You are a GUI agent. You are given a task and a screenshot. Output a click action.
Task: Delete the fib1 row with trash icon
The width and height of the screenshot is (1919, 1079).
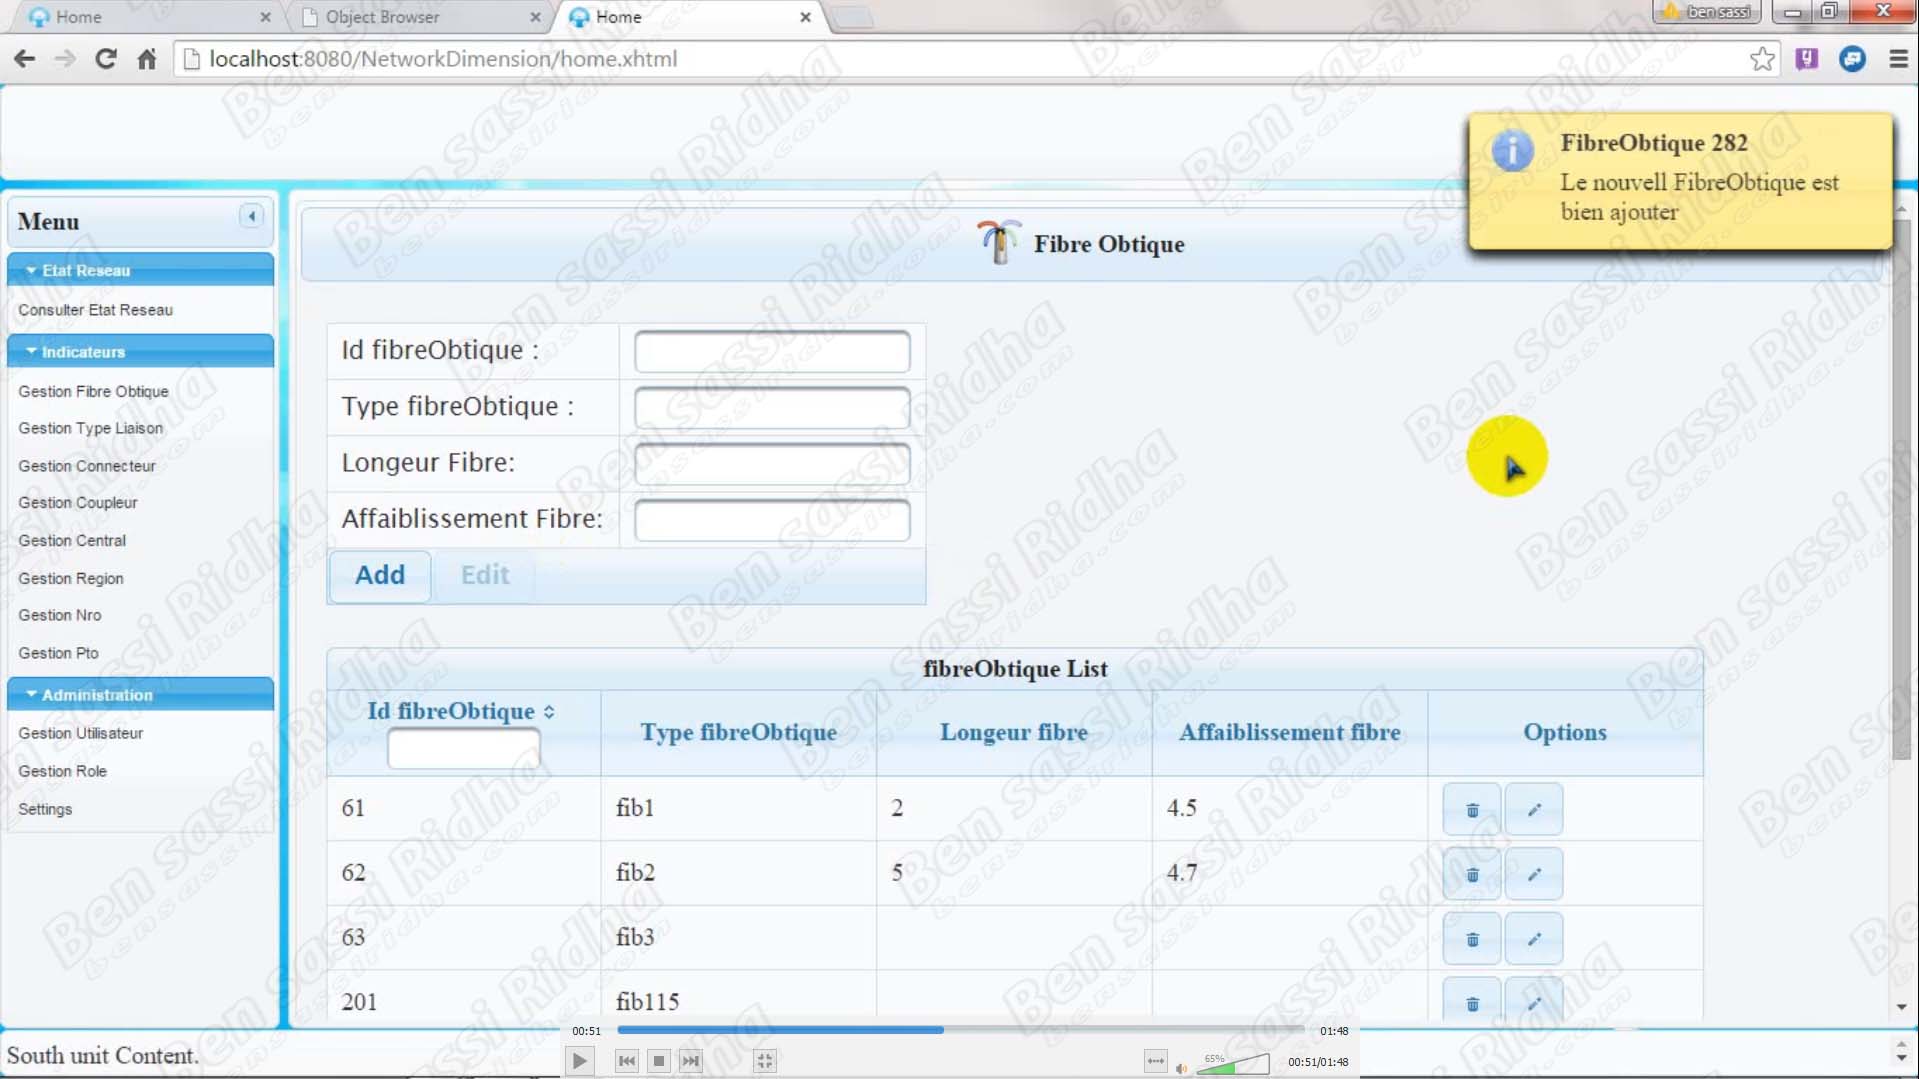[x=1471, y=809]
